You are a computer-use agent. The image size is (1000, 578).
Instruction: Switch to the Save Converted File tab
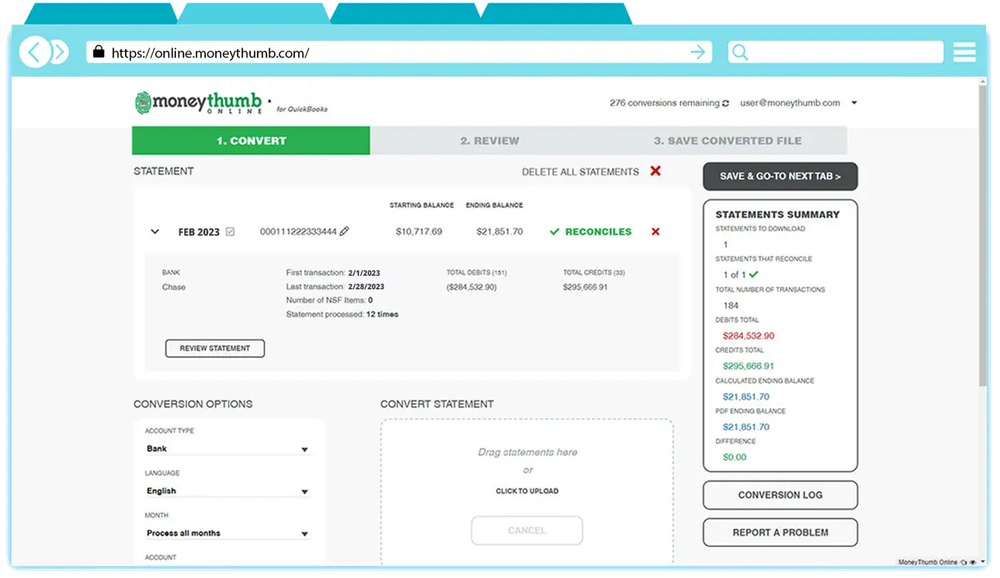pyautogui.click(x=726, y=140)
